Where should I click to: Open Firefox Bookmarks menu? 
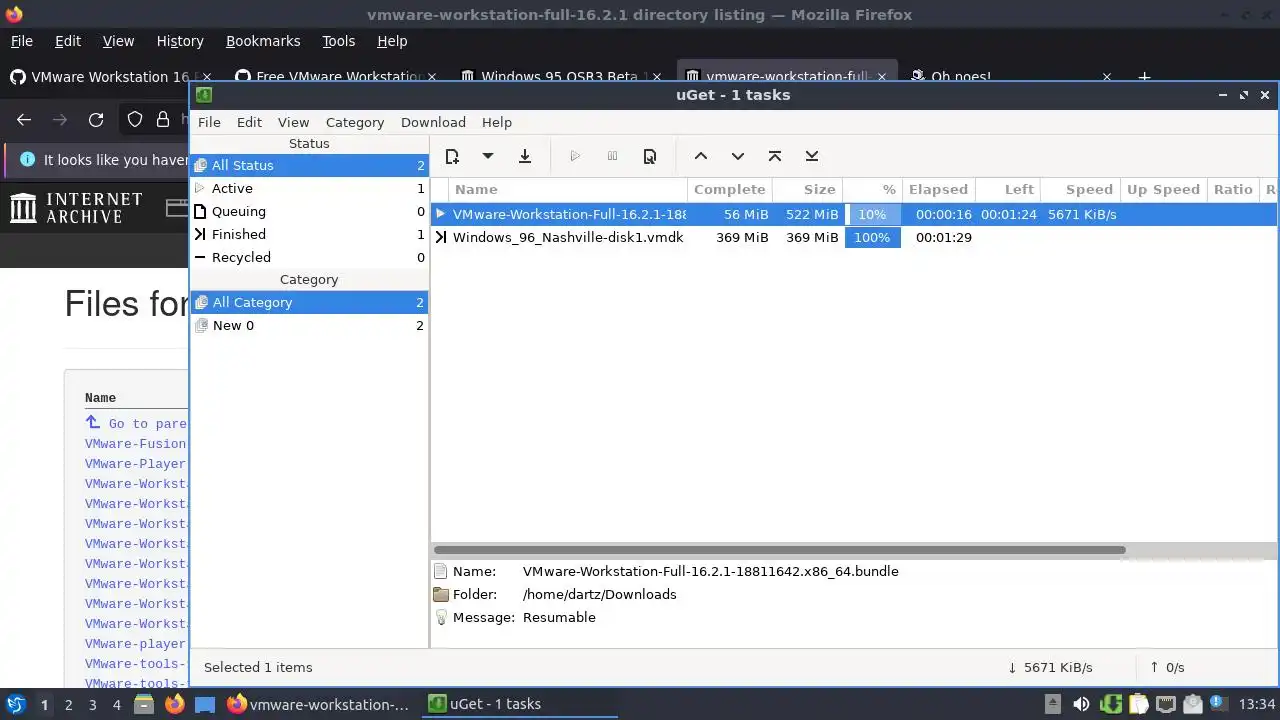pos(263,41)
